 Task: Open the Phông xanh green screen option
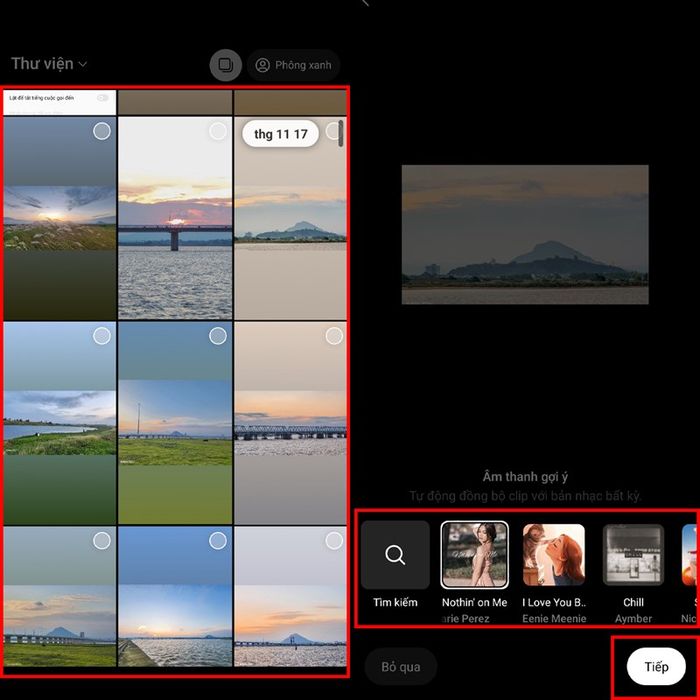tap(293, 65)
